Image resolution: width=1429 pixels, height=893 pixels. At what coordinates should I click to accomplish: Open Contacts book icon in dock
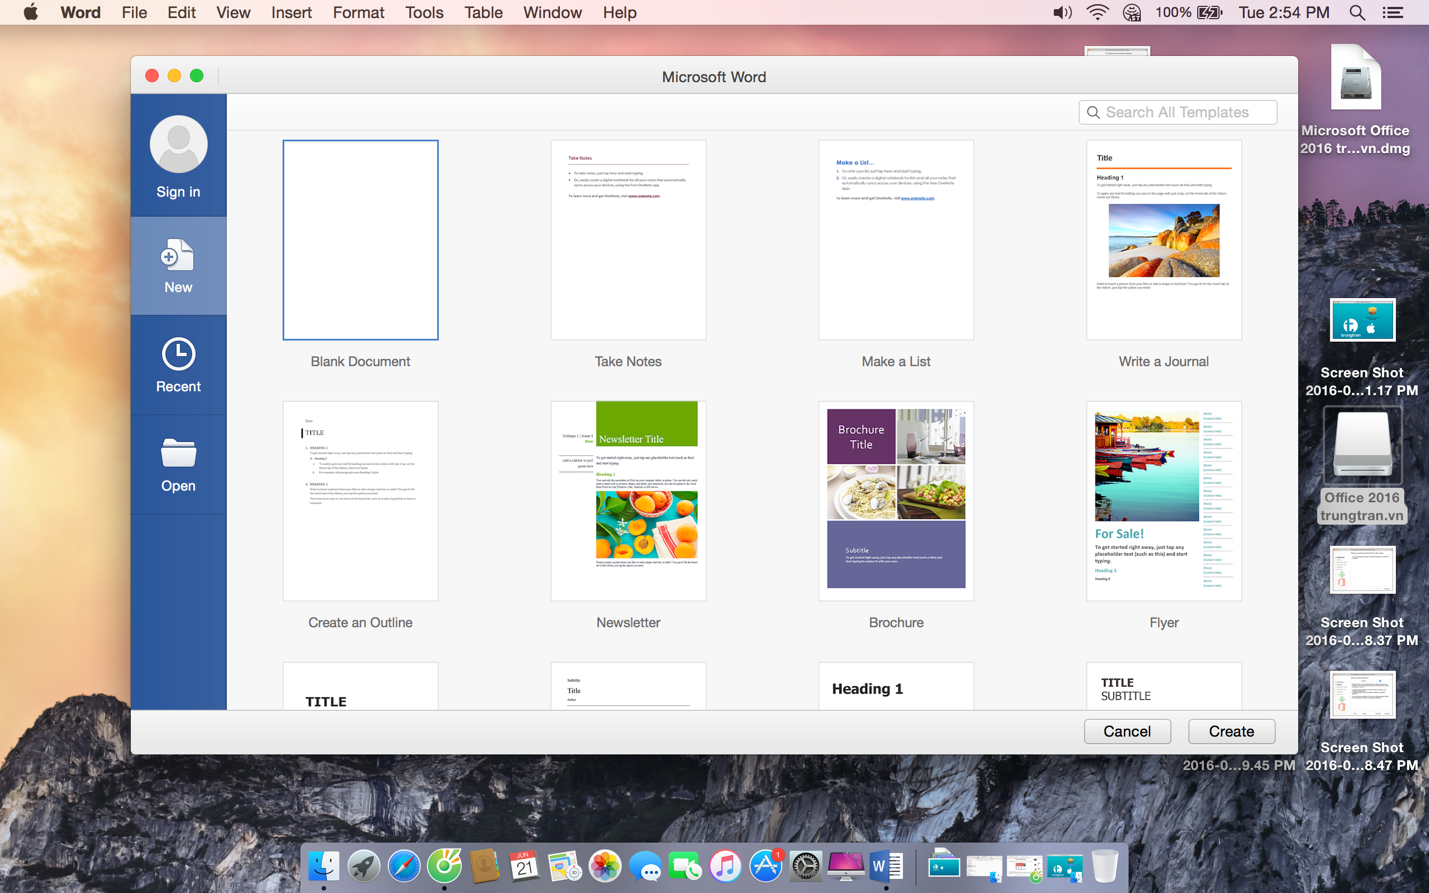[x=484, y=866]
